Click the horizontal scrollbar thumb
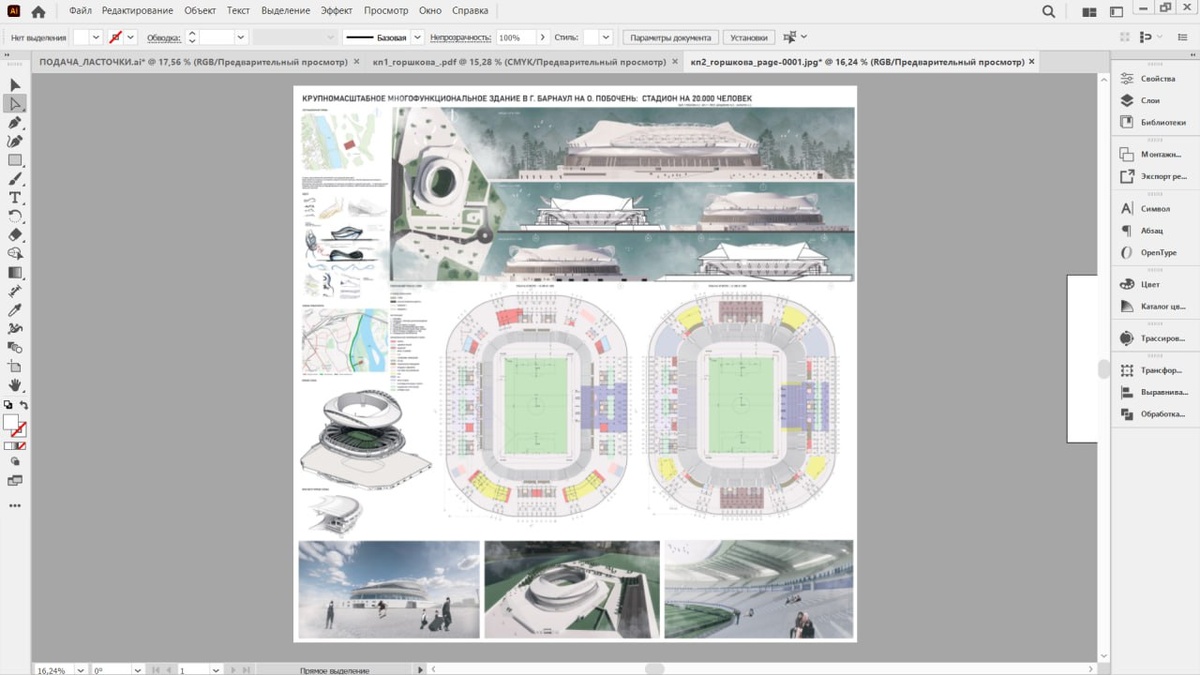Viewport: 1200px width, 675px height. coord(655,668)
